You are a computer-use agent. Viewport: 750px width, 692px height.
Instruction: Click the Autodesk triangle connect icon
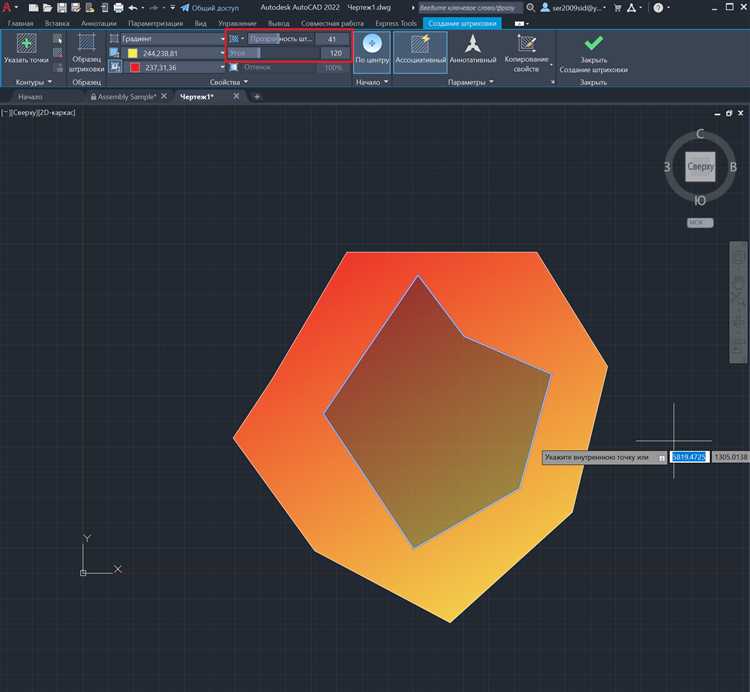click(x=632, y=8)
